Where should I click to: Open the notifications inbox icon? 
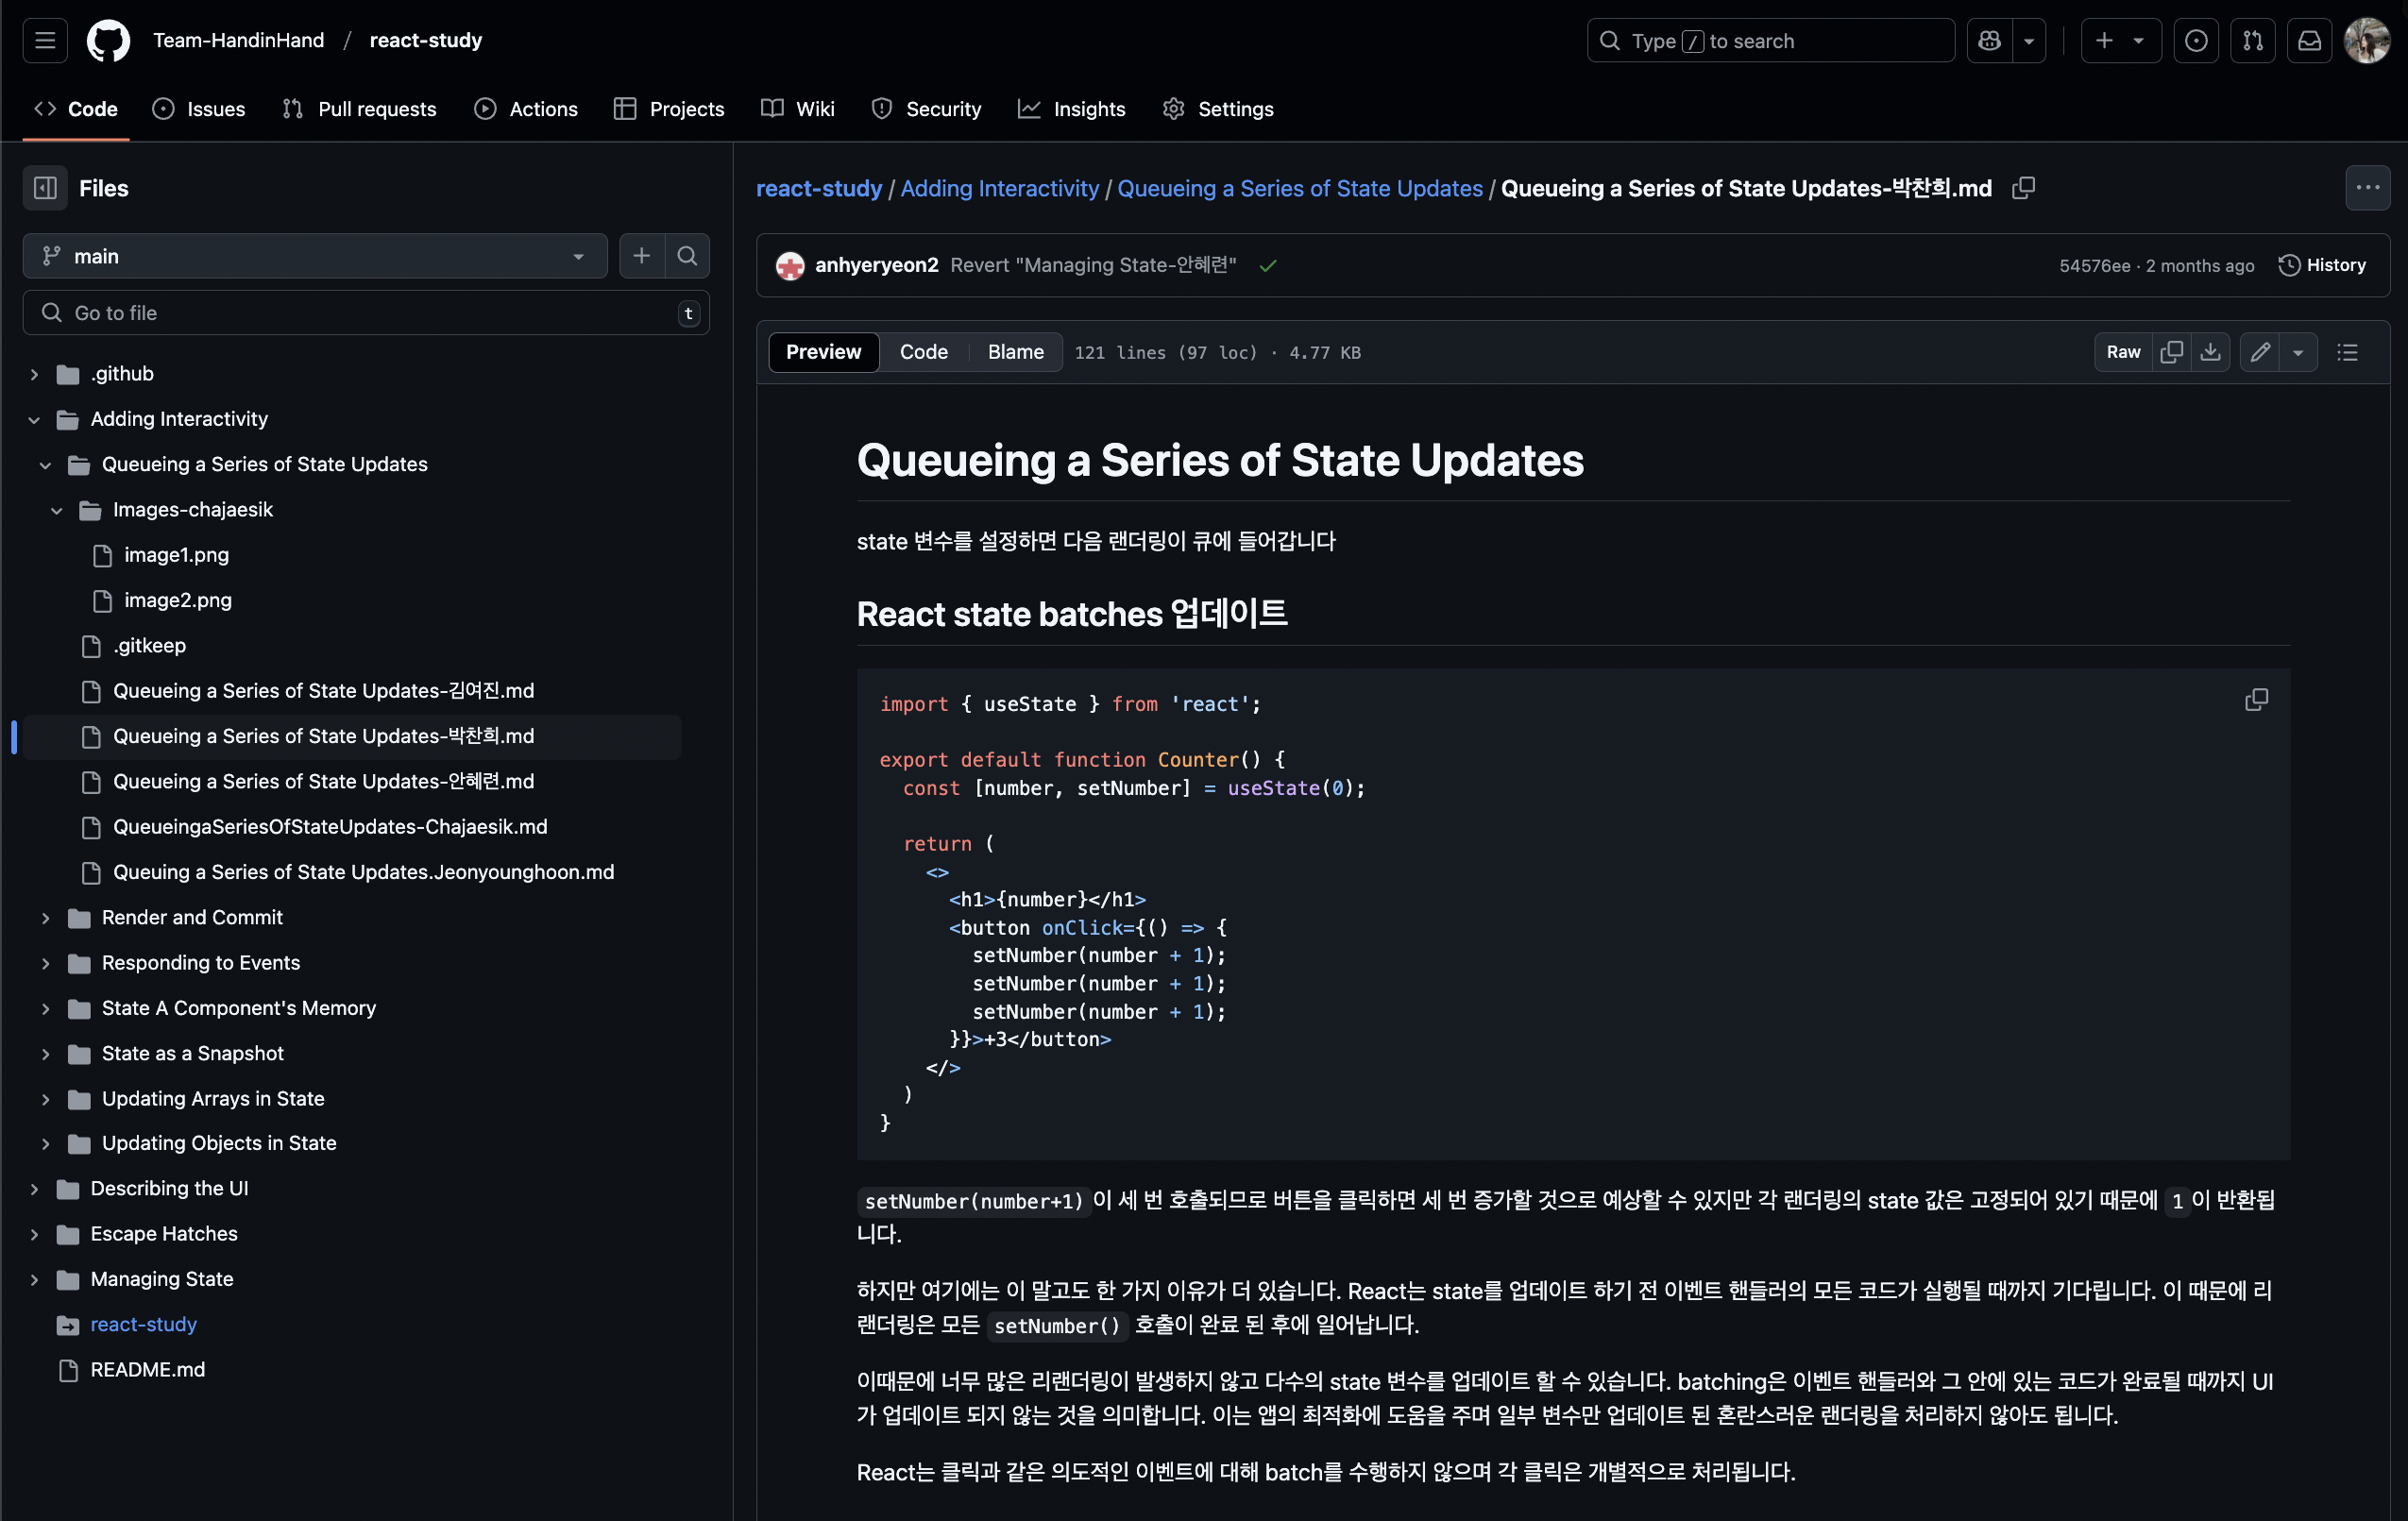coord(2309,41)
